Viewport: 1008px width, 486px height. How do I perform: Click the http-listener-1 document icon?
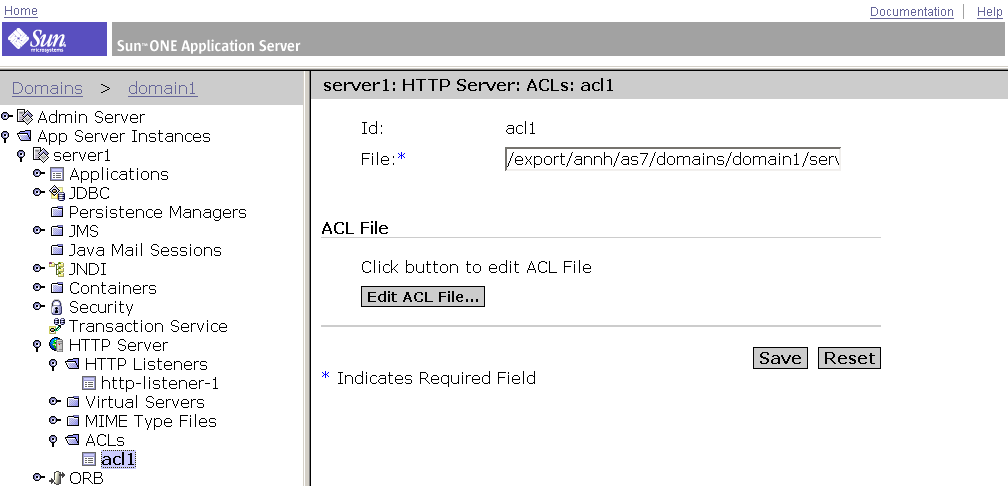89,383
